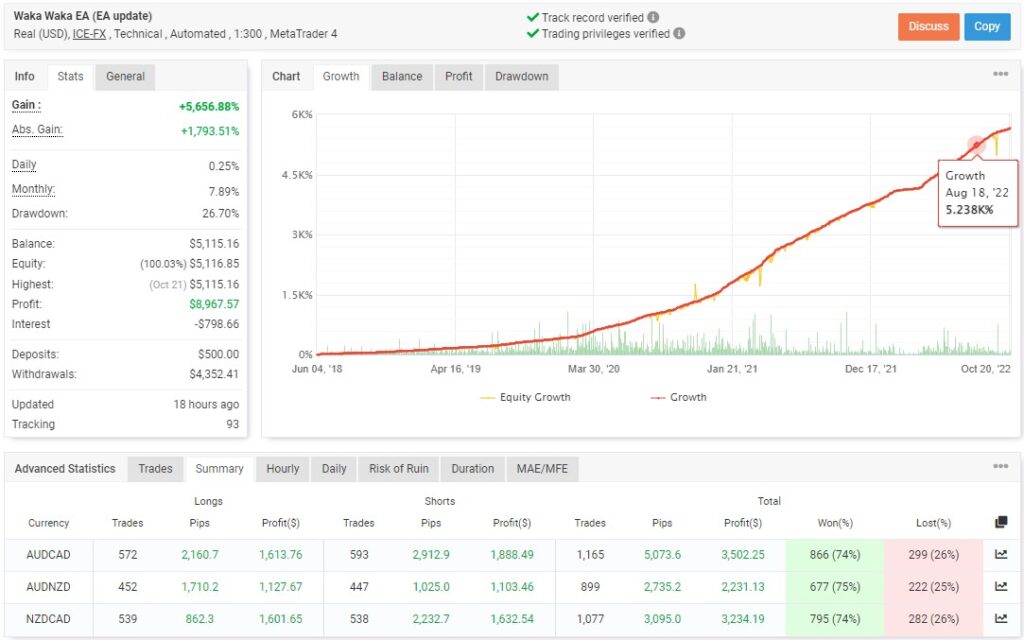This screenshot has width=1024, height=640.
Task: Click the 5,073.6 total pips cell
Action: (662, 555)
